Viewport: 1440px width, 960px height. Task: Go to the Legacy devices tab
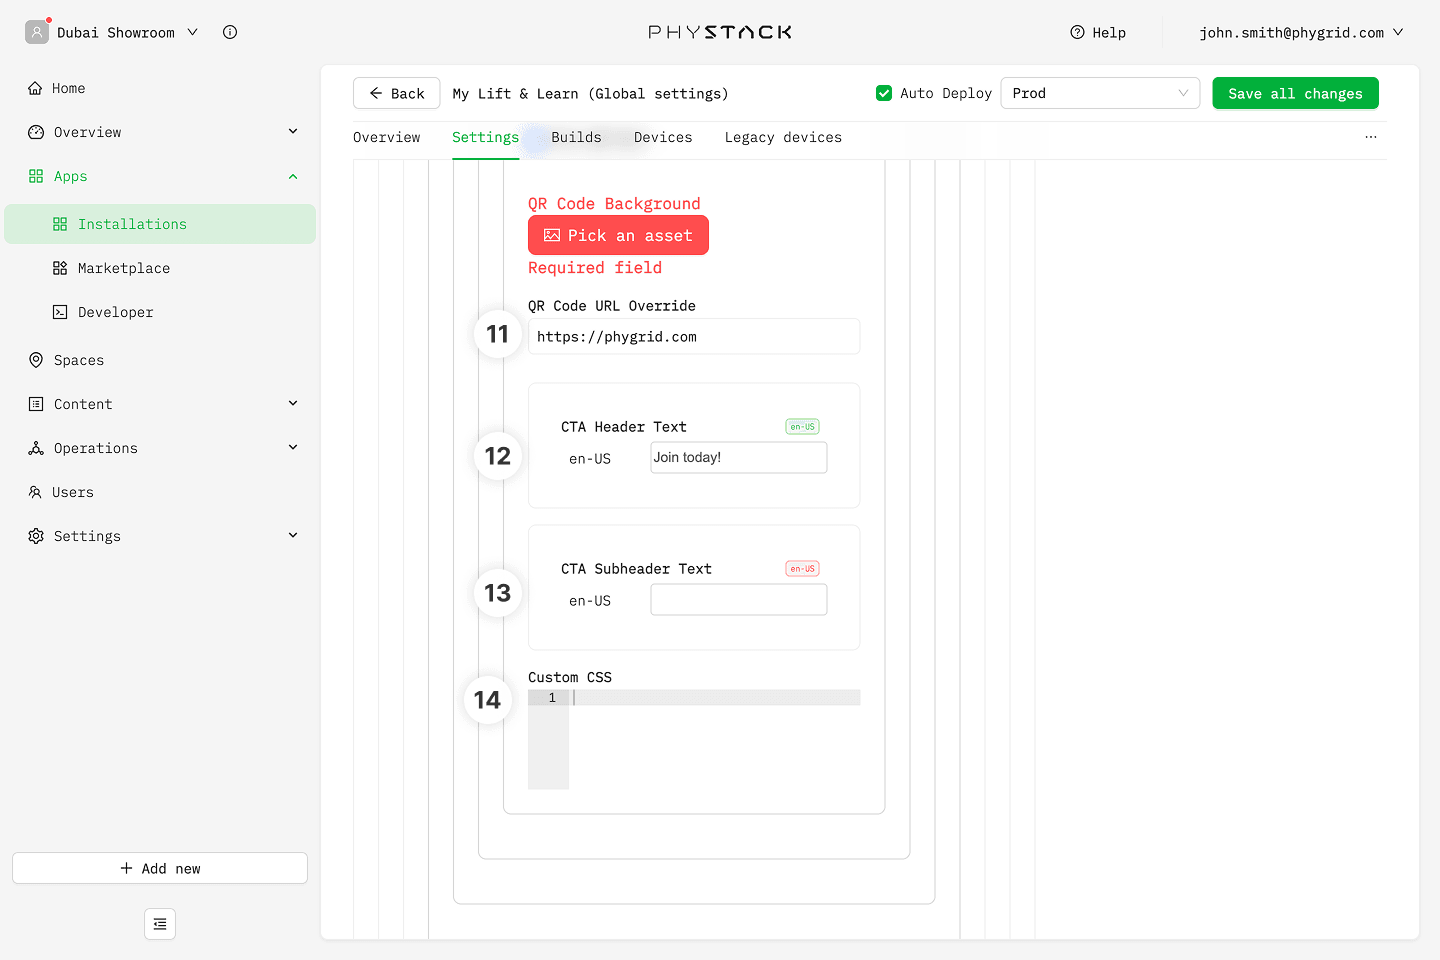tap(783, 137)
